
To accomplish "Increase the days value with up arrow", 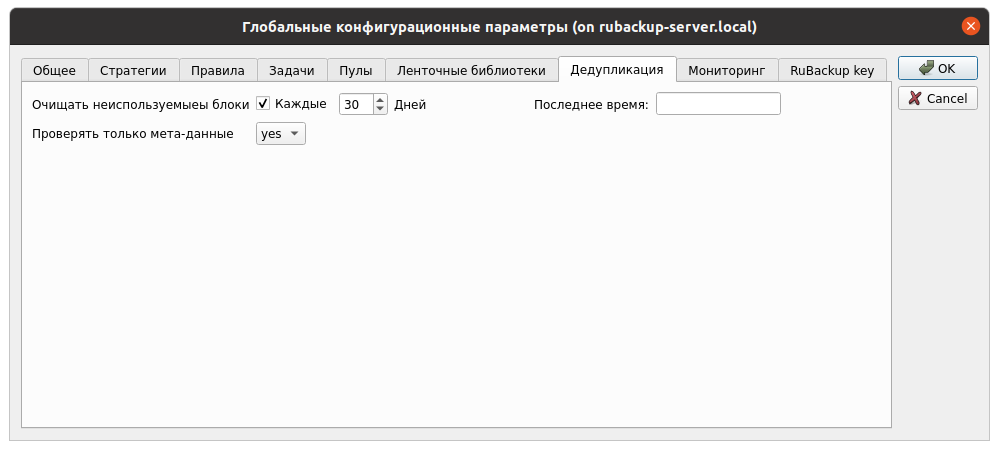I will pos(380,99).
